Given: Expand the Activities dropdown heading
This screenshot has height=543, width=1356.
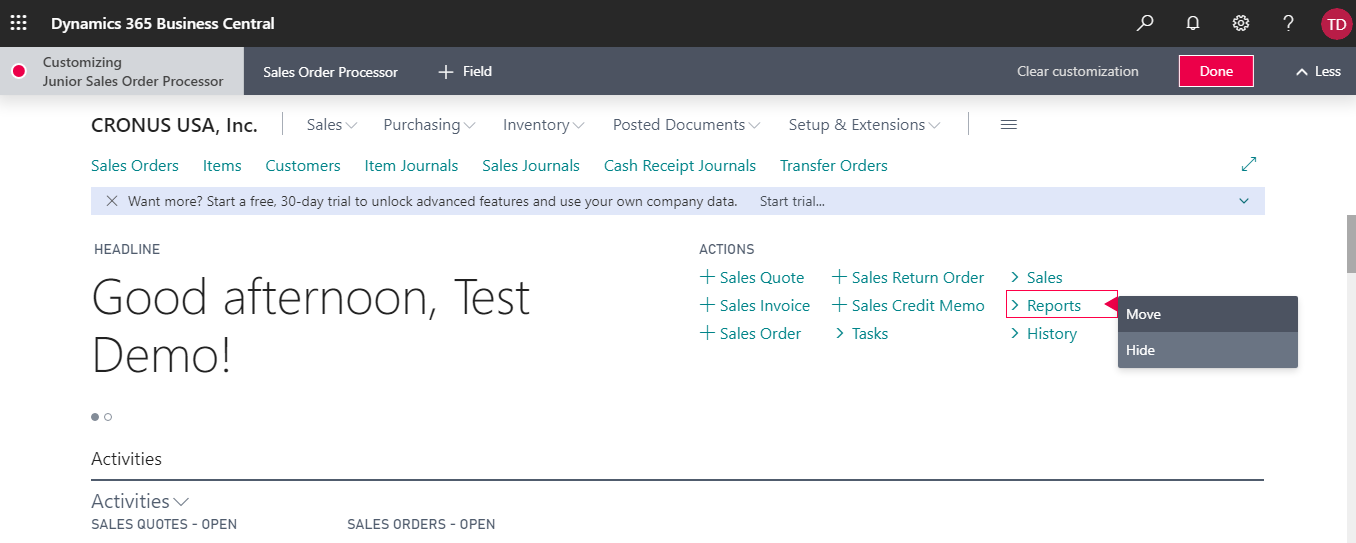Looking at the screenshot, I should coord(140,501).
